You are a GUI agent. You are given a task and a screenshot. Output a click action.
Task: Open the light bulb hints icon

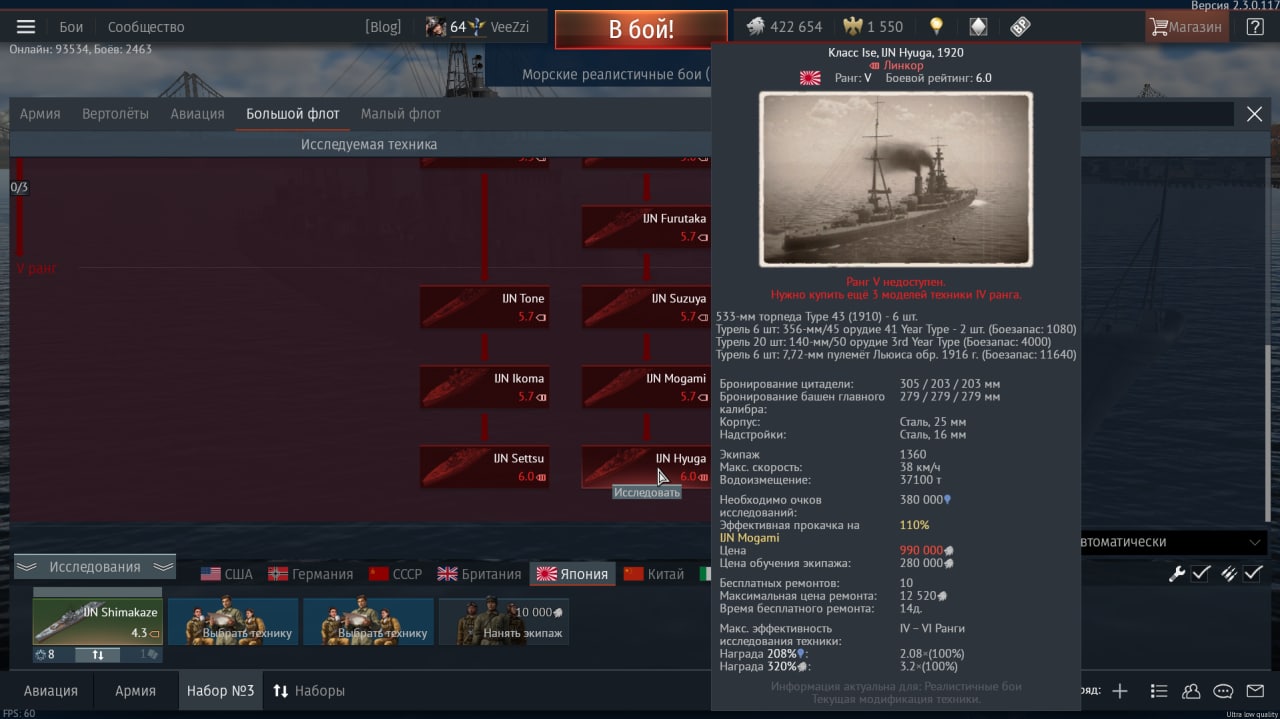[x=936, y=27]
